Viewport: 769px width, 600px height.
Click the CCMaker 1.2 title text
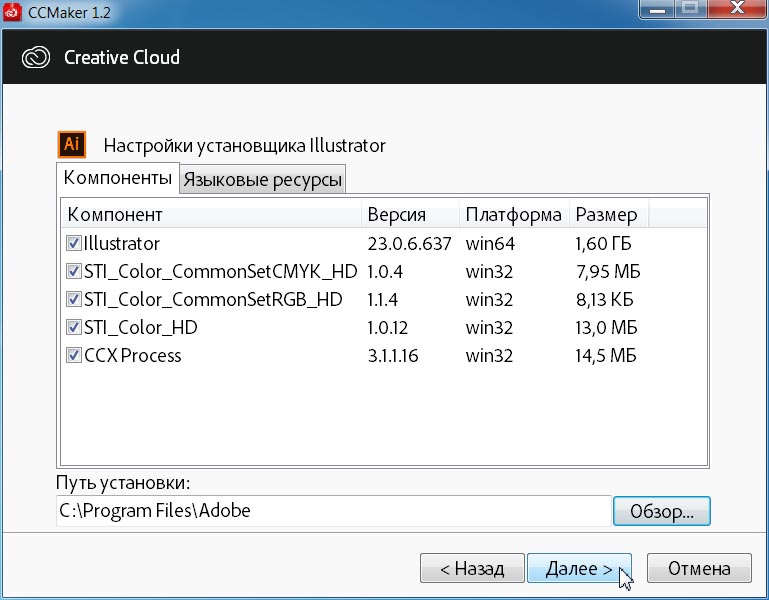(69, 12)
